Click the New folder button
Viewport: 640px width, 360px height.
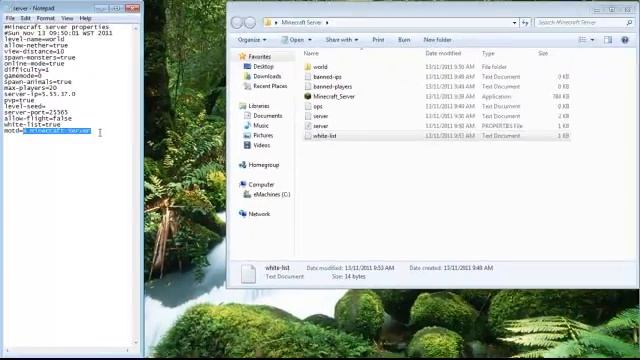coord(437,40)
